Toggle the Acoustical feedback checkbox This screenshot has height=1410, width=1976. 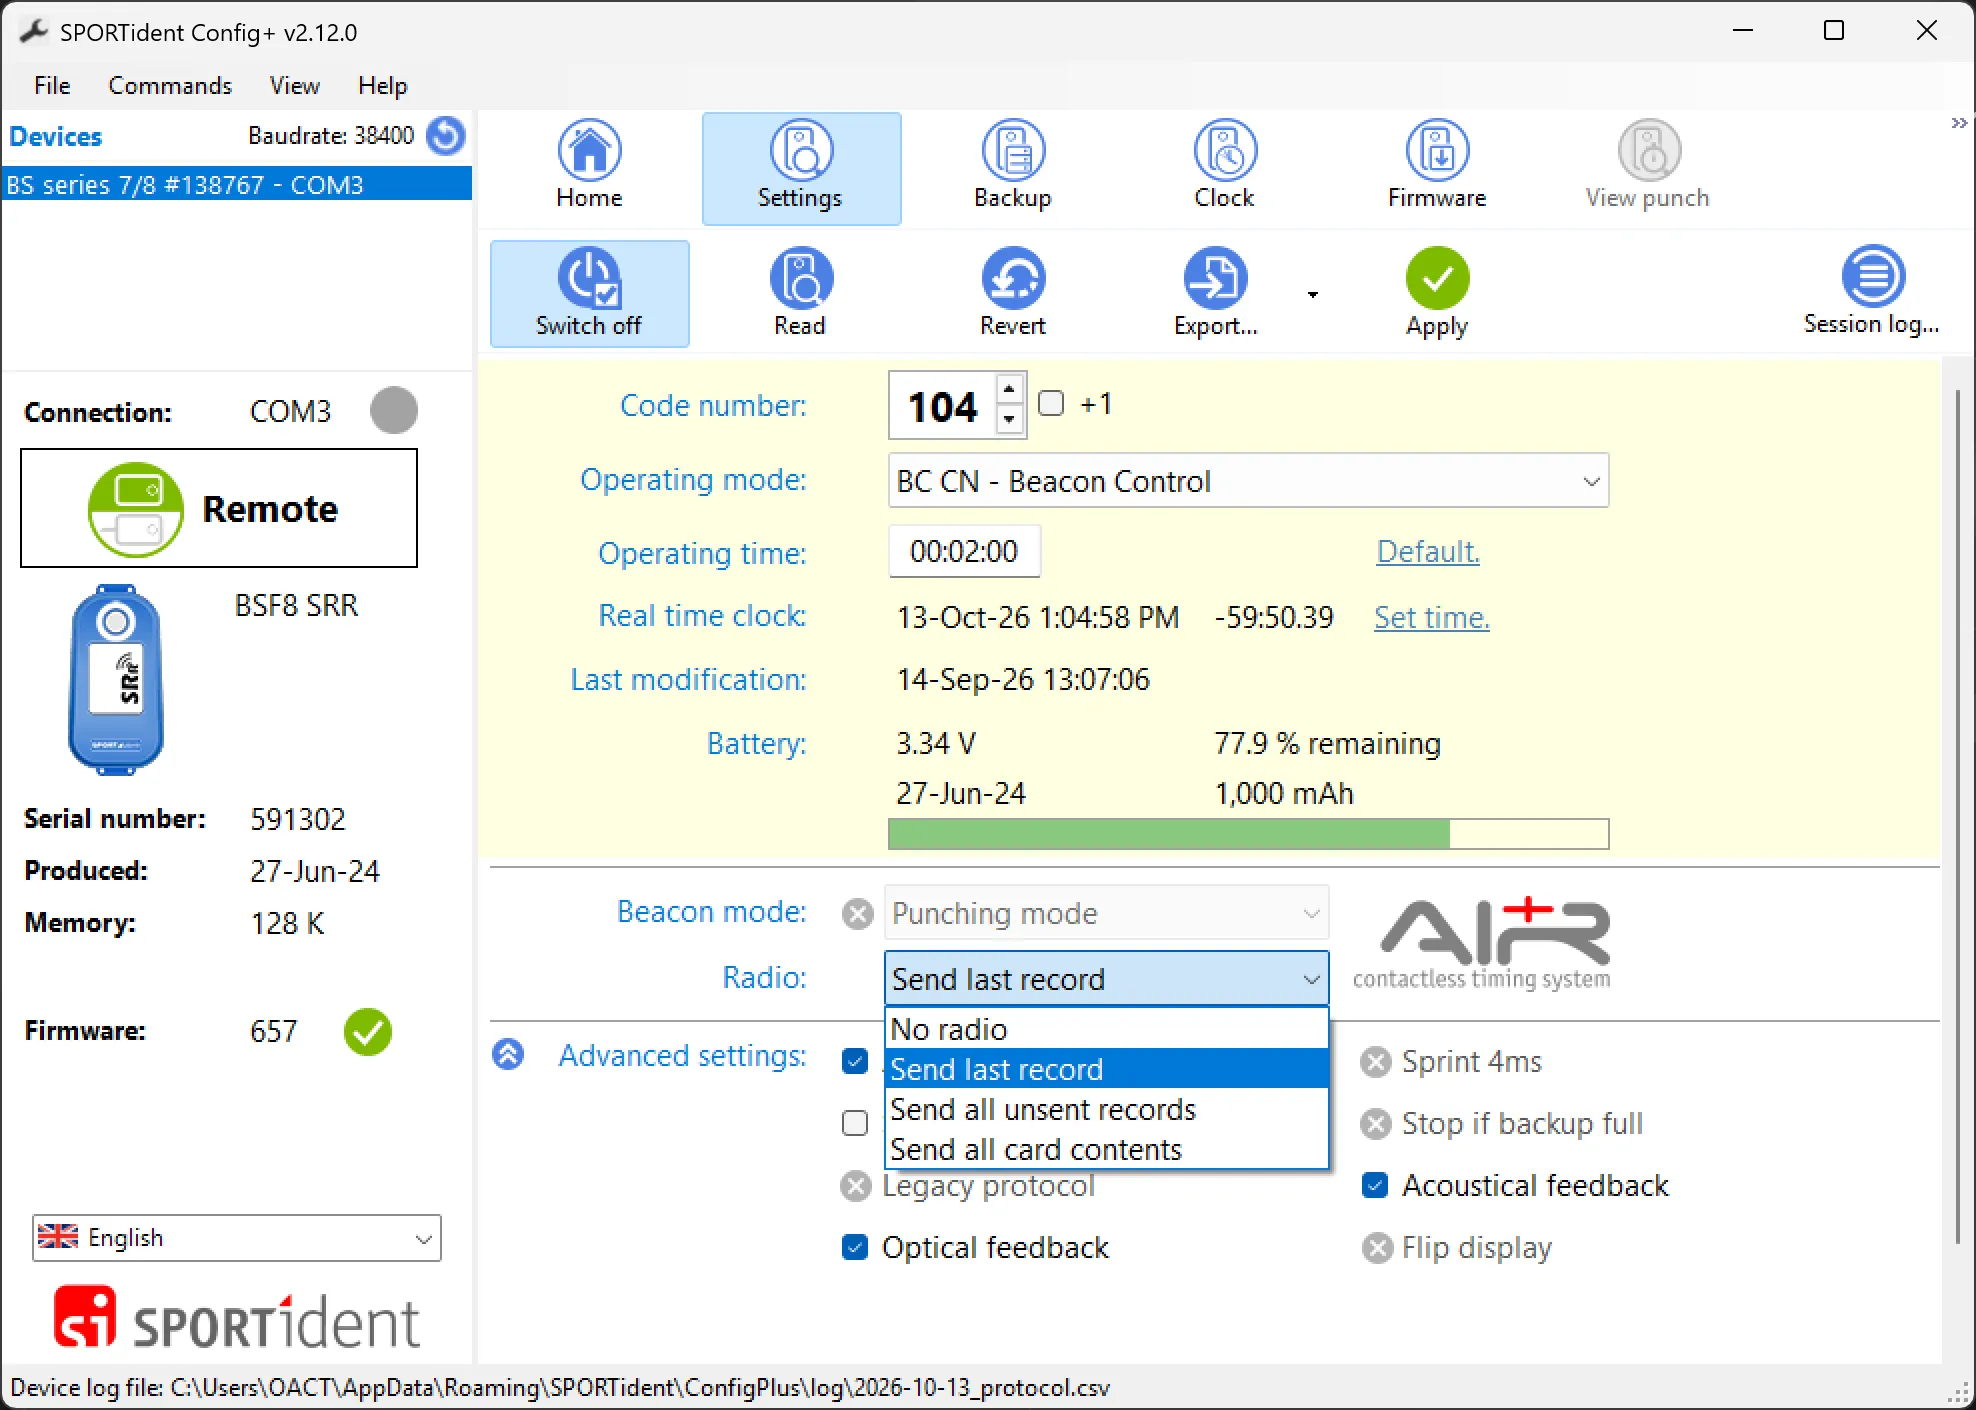pyautogui.click(x=1375, y=1185)
